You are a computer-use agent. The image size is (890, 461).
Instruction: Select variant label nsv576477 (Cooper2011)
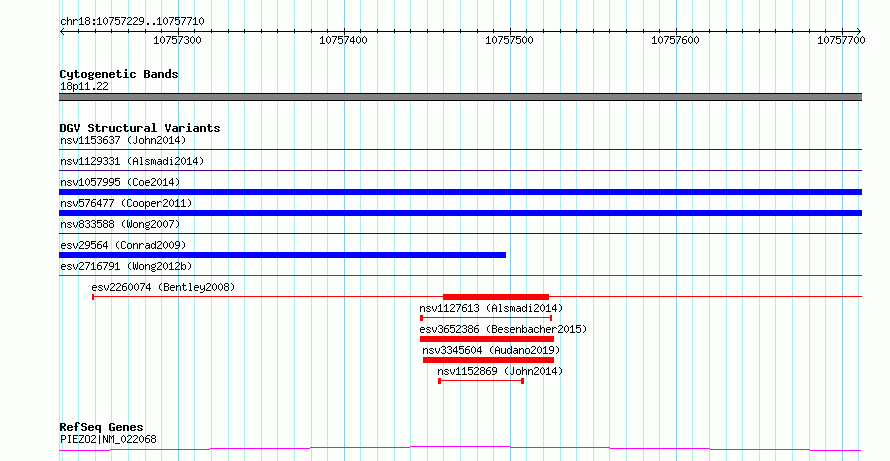(126, 203)
